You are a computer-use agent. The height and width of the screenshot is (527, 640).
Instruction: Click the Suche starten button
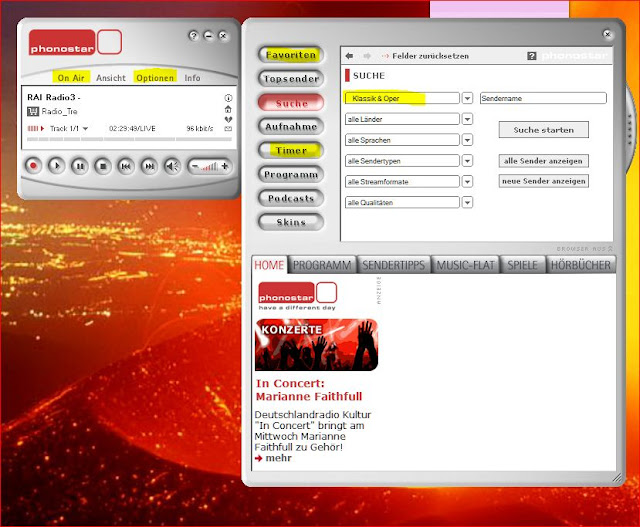point(543,130)
